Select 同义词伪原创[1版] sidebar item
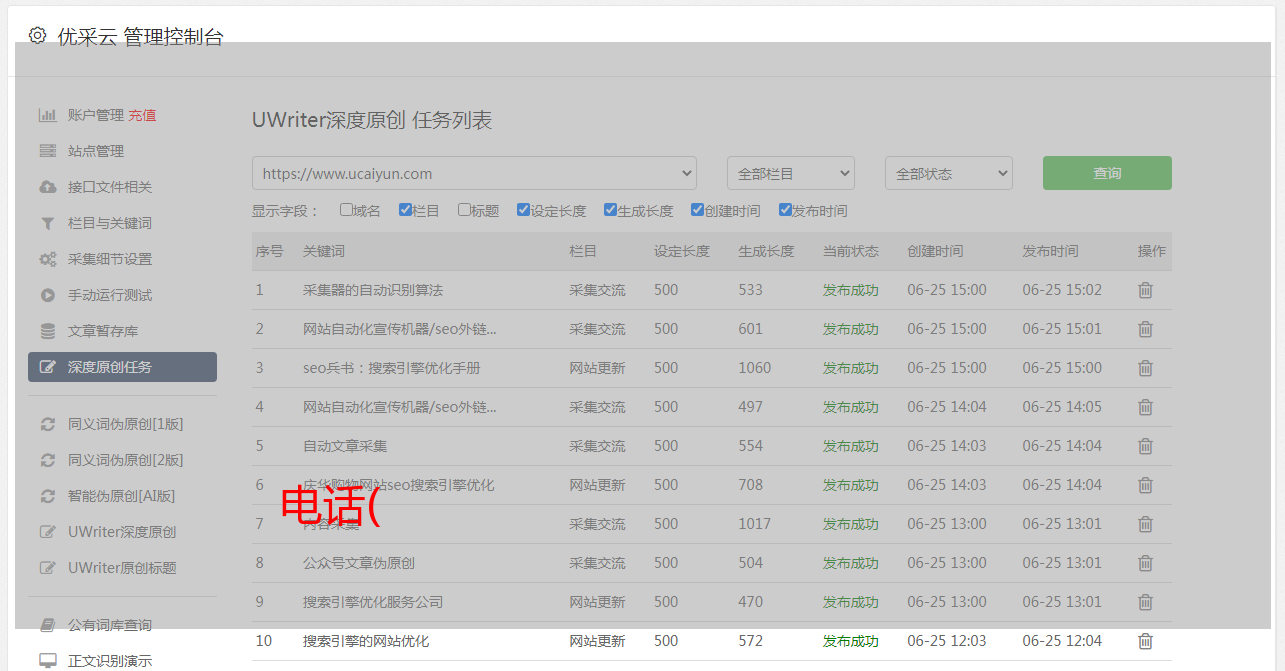Screen dimensions: 1285x671 click(125, 424)
